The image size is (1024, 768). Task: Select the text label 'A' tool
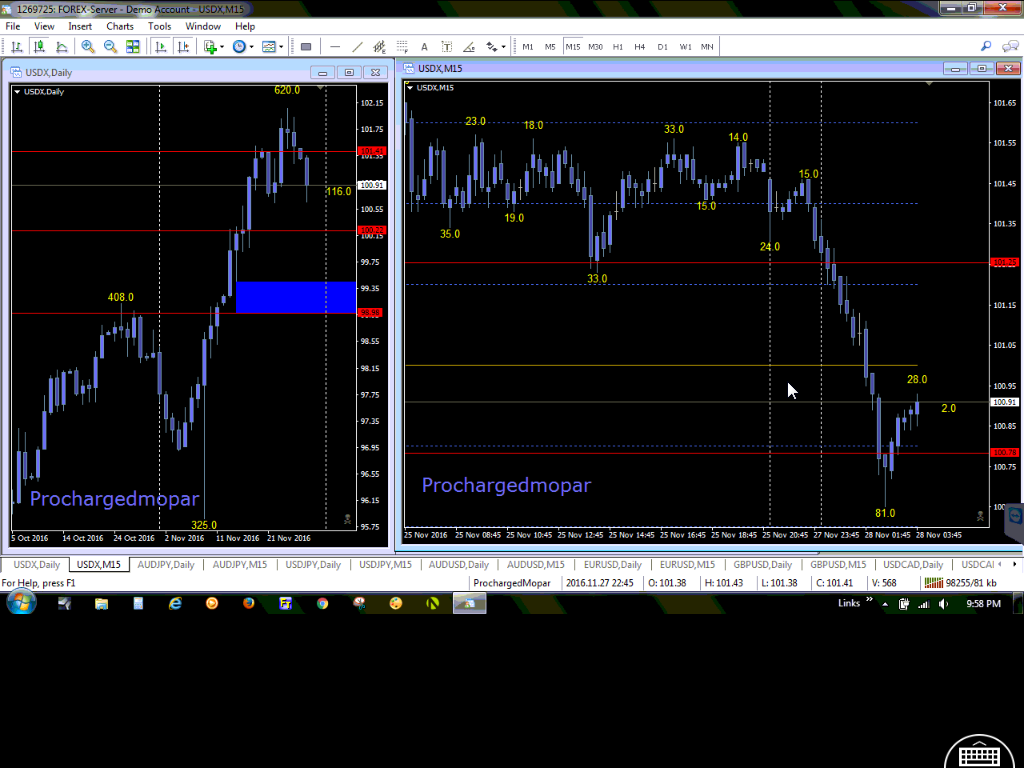coord(424,47)
